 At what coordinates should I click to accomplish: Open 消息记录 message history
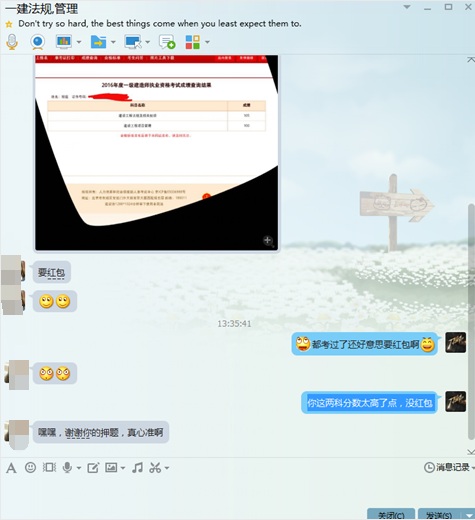[448, 467]
